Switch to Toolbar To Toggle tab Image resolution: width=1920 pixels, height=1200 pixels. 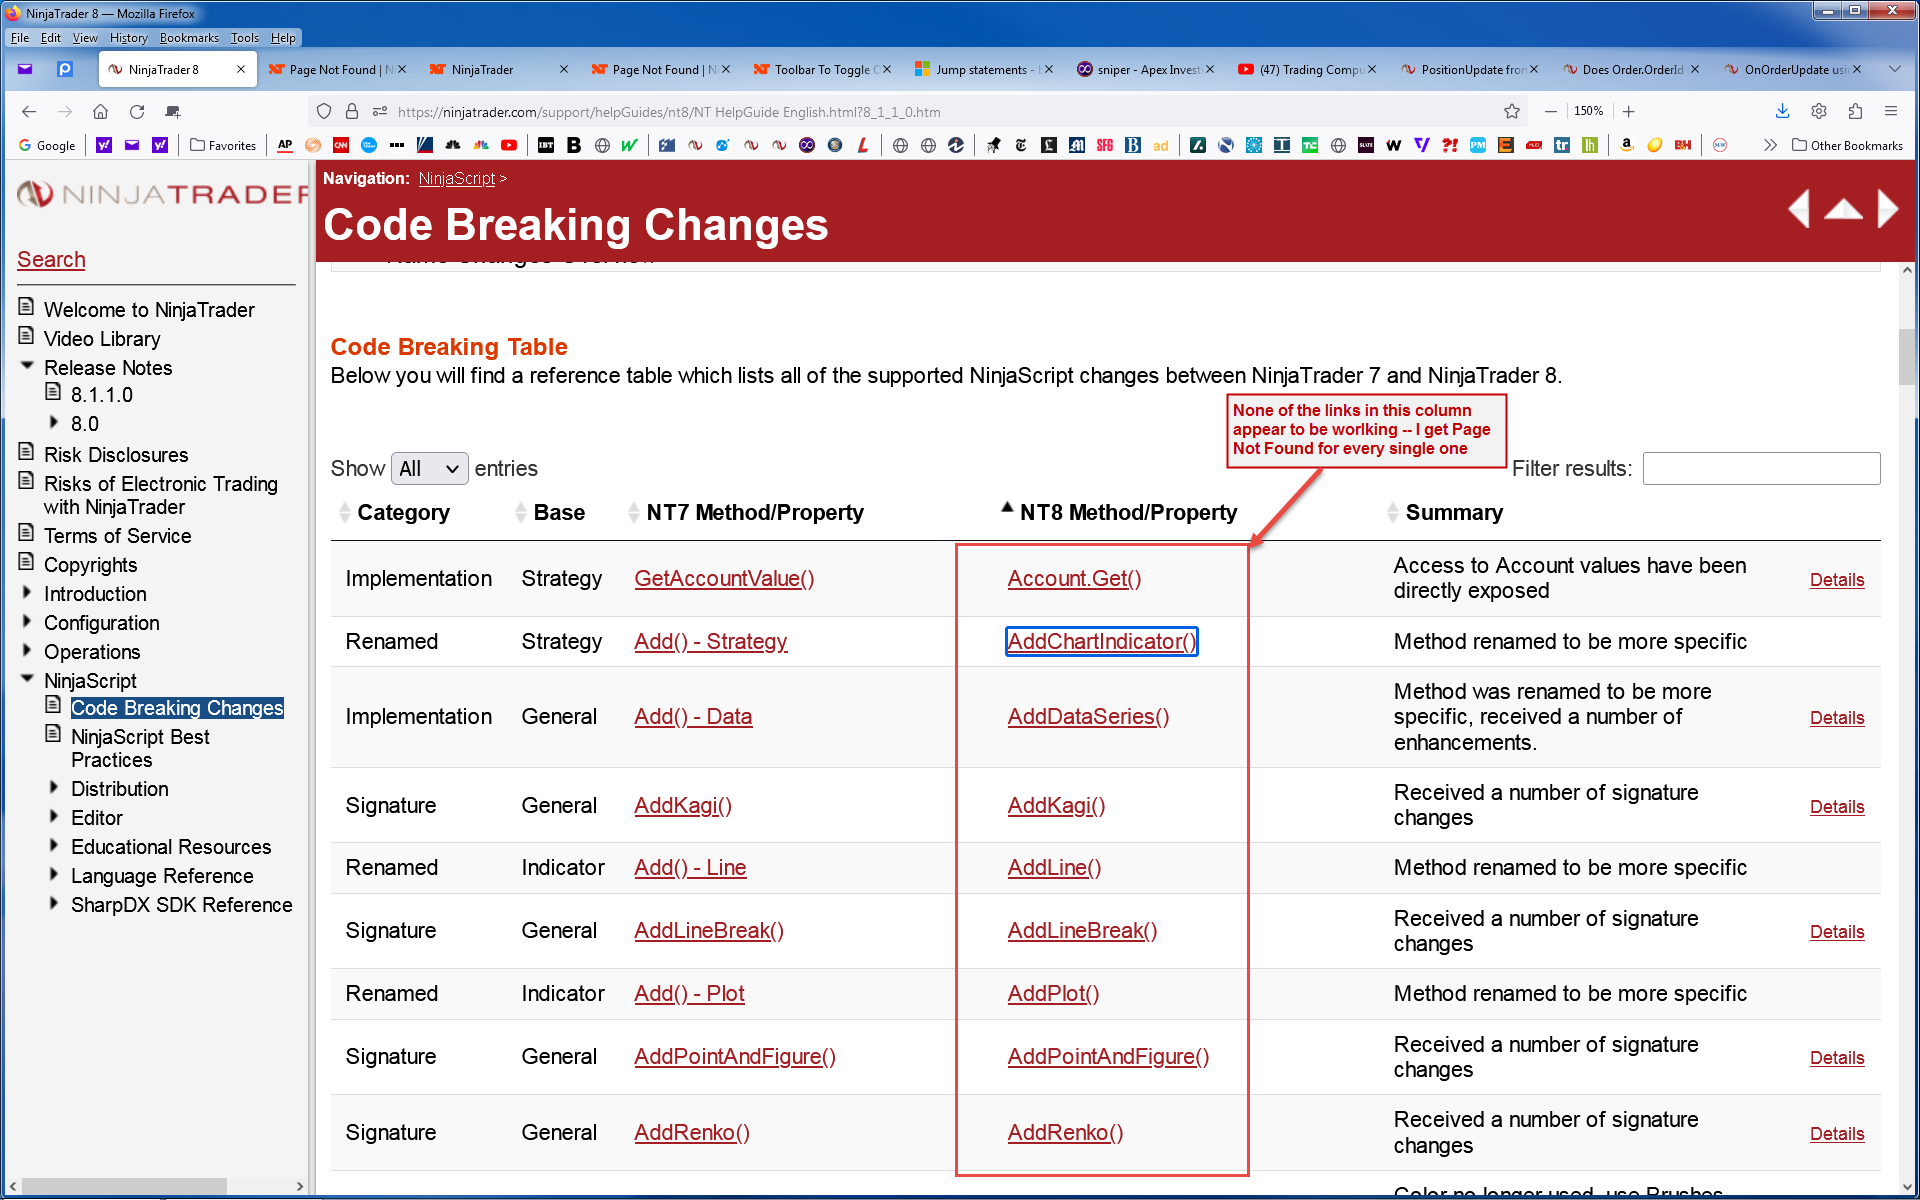pos(822,69)
